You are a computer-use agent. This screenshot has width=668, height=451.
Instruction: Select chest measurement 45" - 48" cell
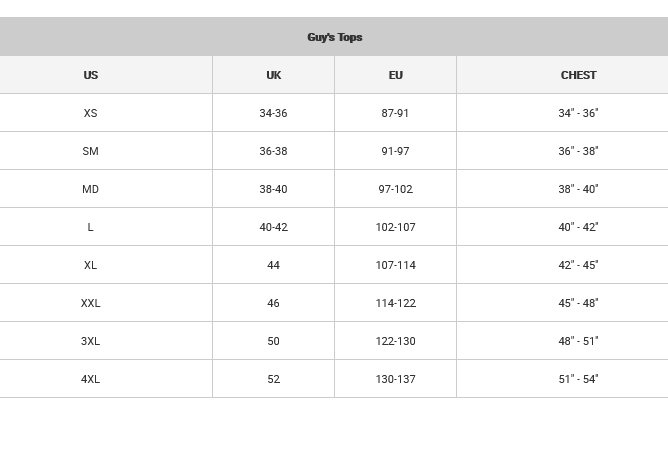(578, 303)
